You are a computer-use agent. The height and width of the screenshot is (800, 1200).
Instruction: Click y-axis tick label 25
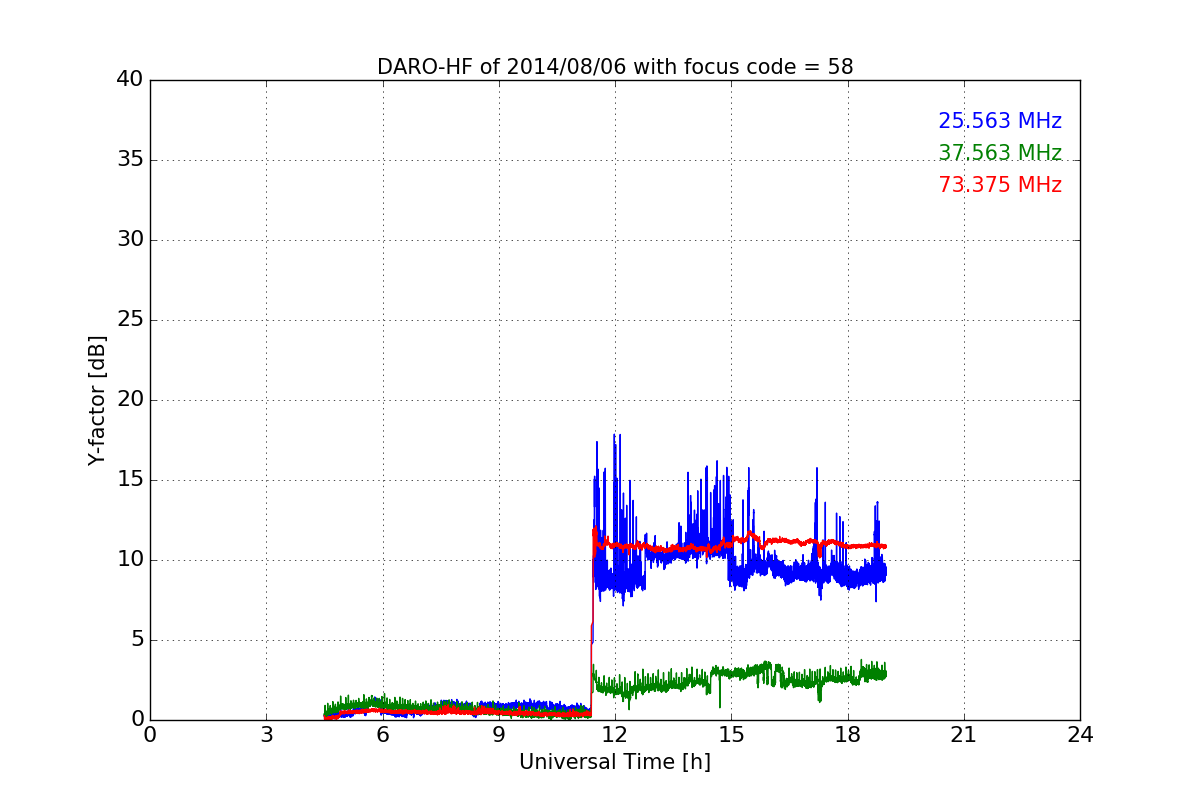[128, 320]
